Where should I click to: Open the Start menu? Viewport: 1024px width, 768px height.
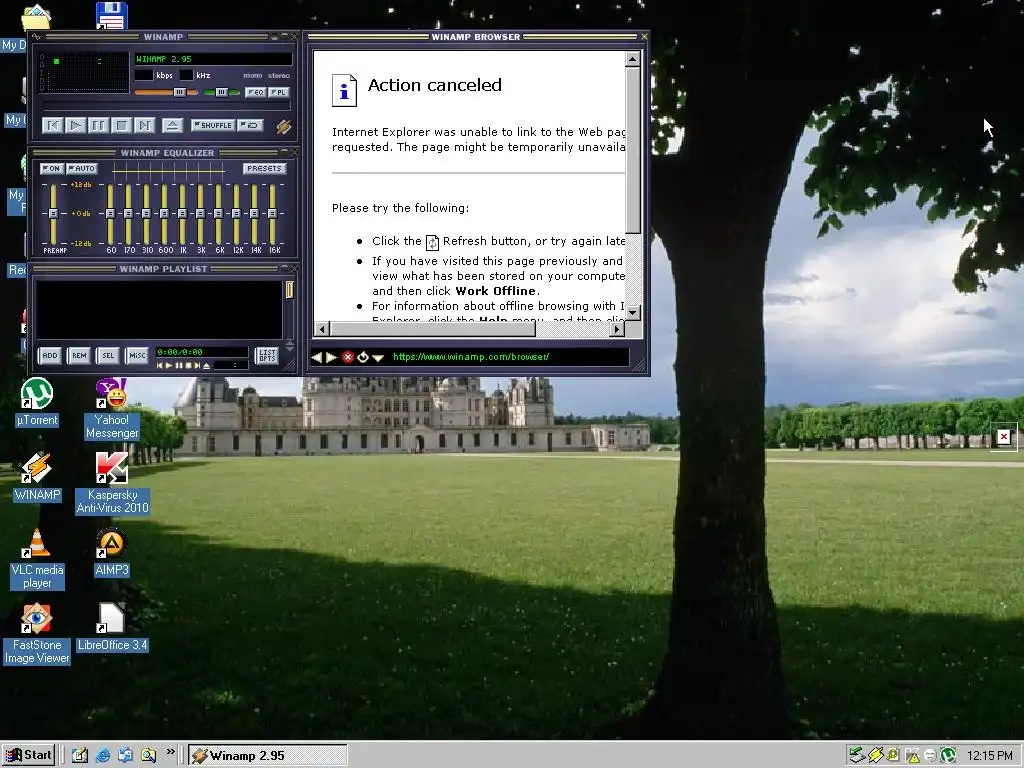pyautogui.click(x=28, y=756)
